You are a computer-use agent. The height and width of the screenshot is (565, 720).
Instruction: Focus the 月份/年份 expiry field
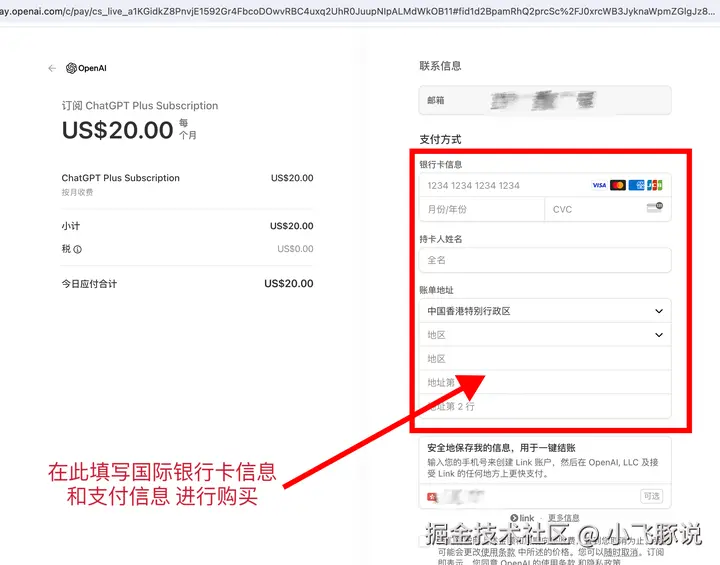482,209
